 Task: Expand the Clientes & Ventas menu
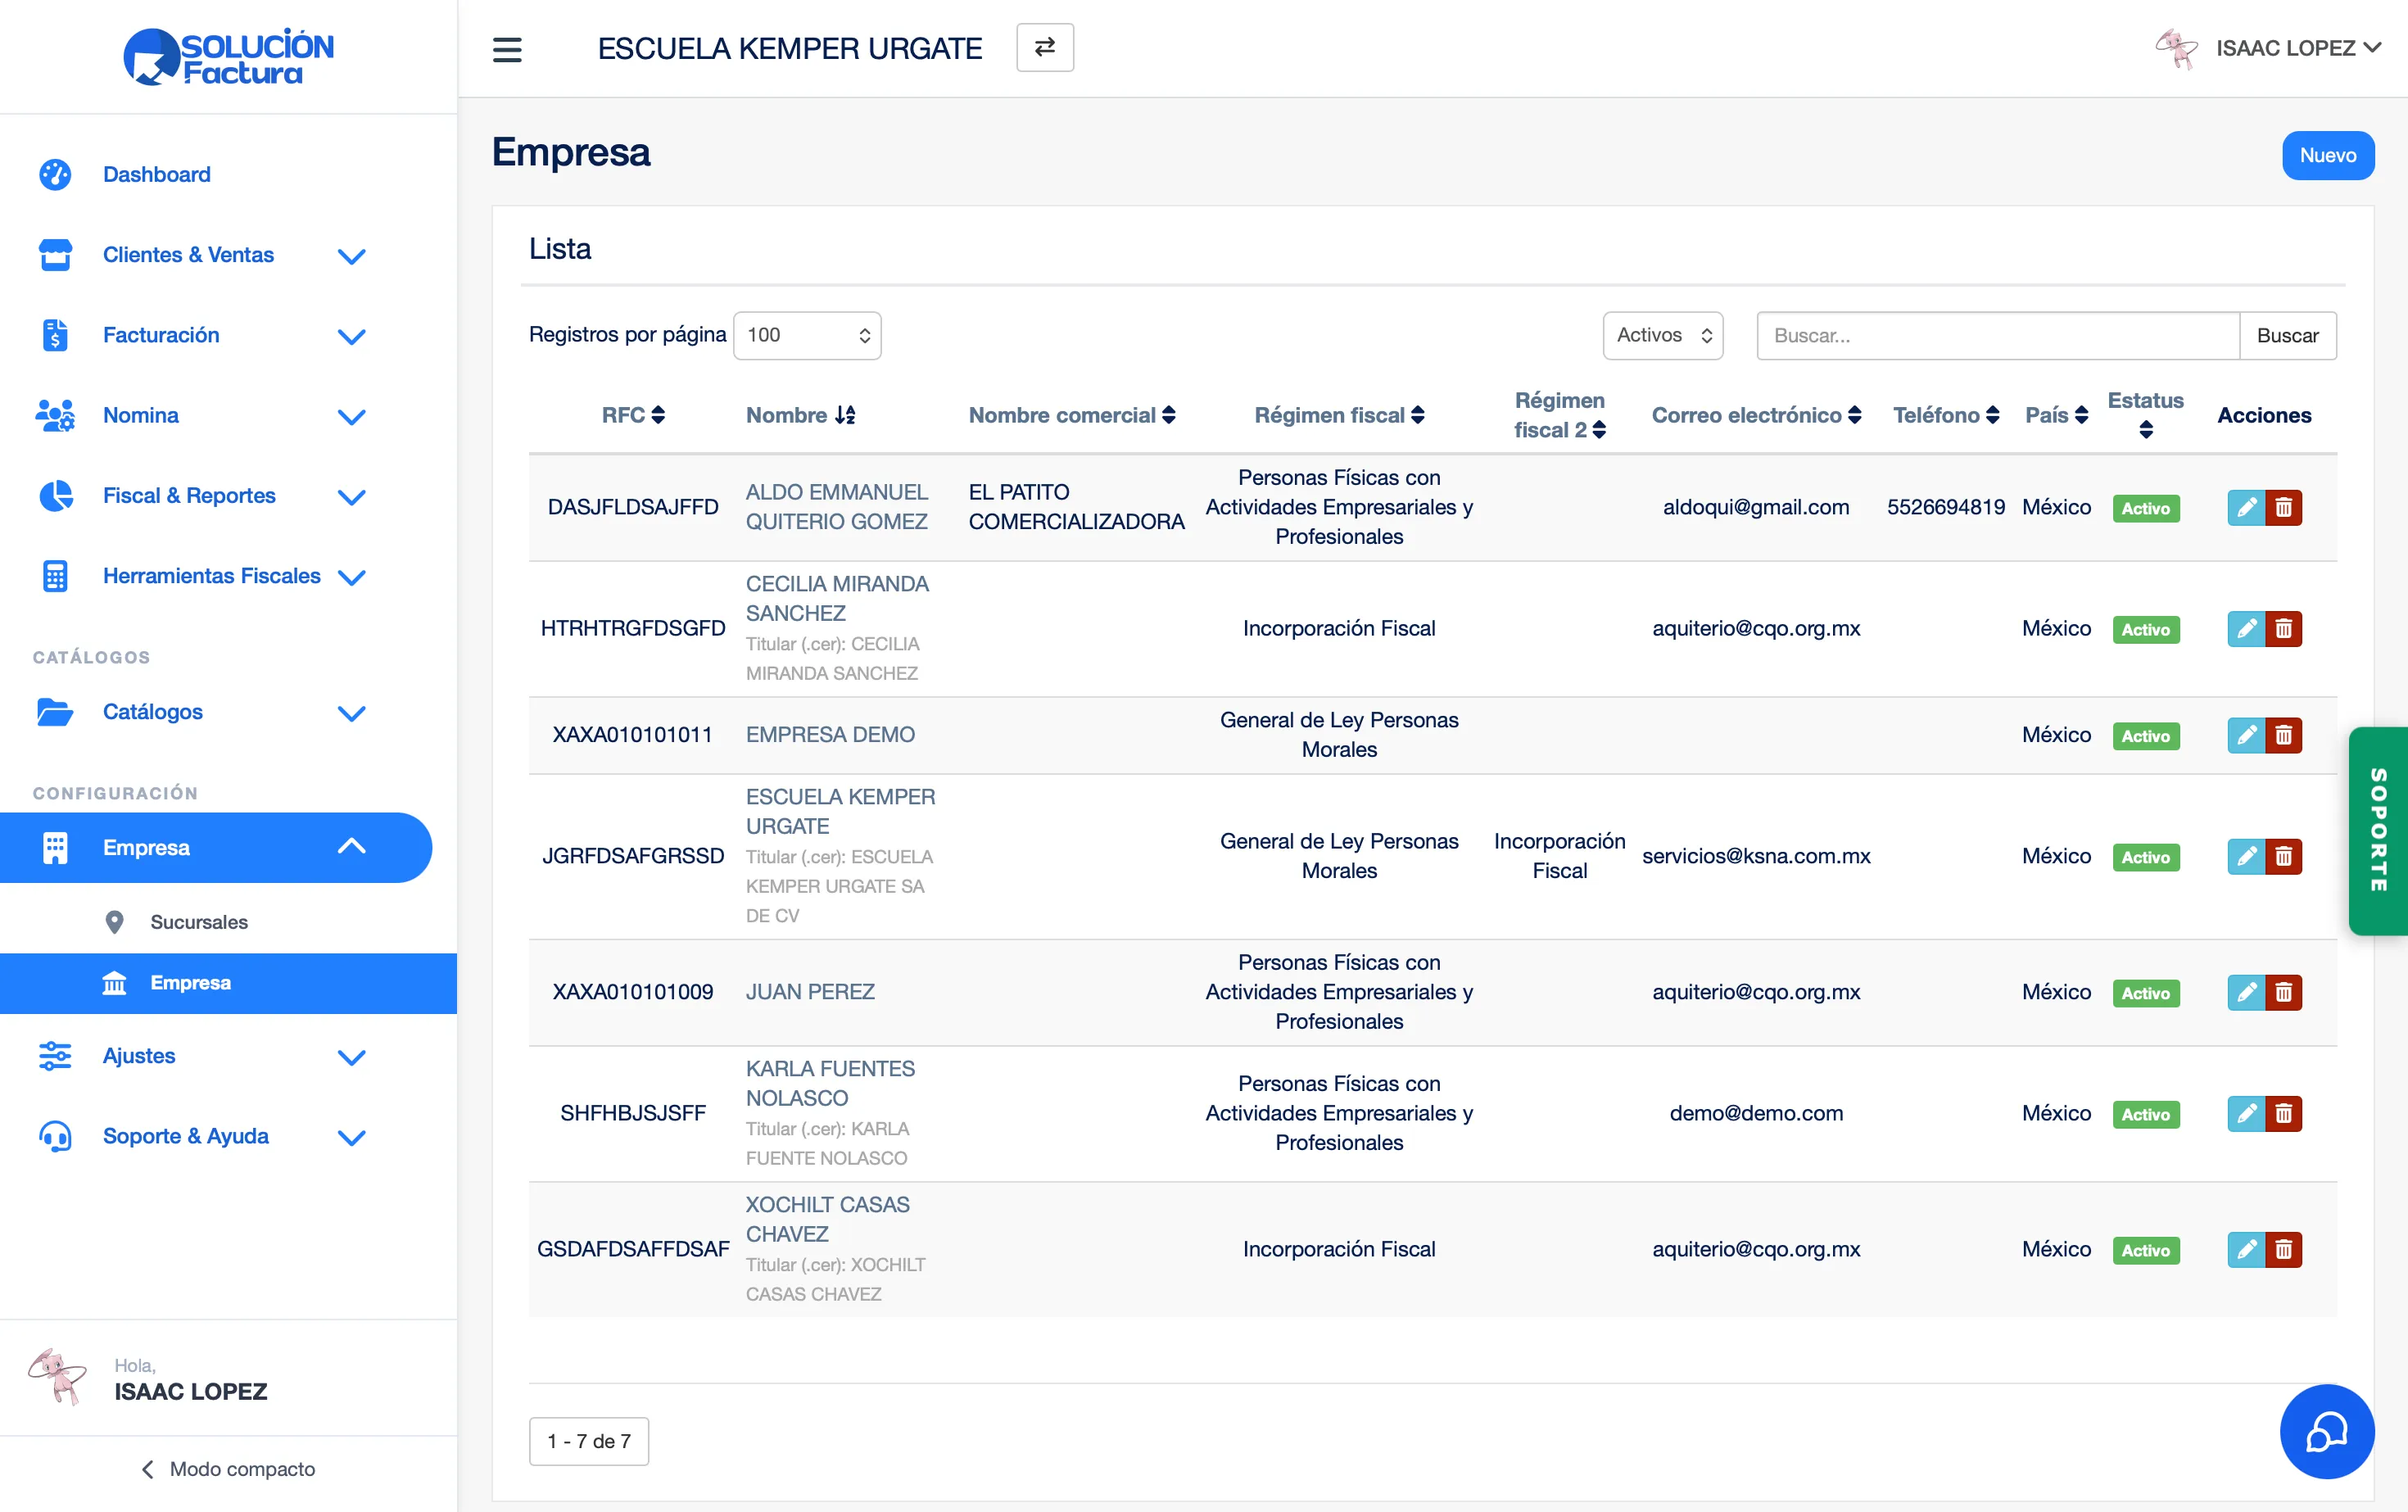point(351,256)
